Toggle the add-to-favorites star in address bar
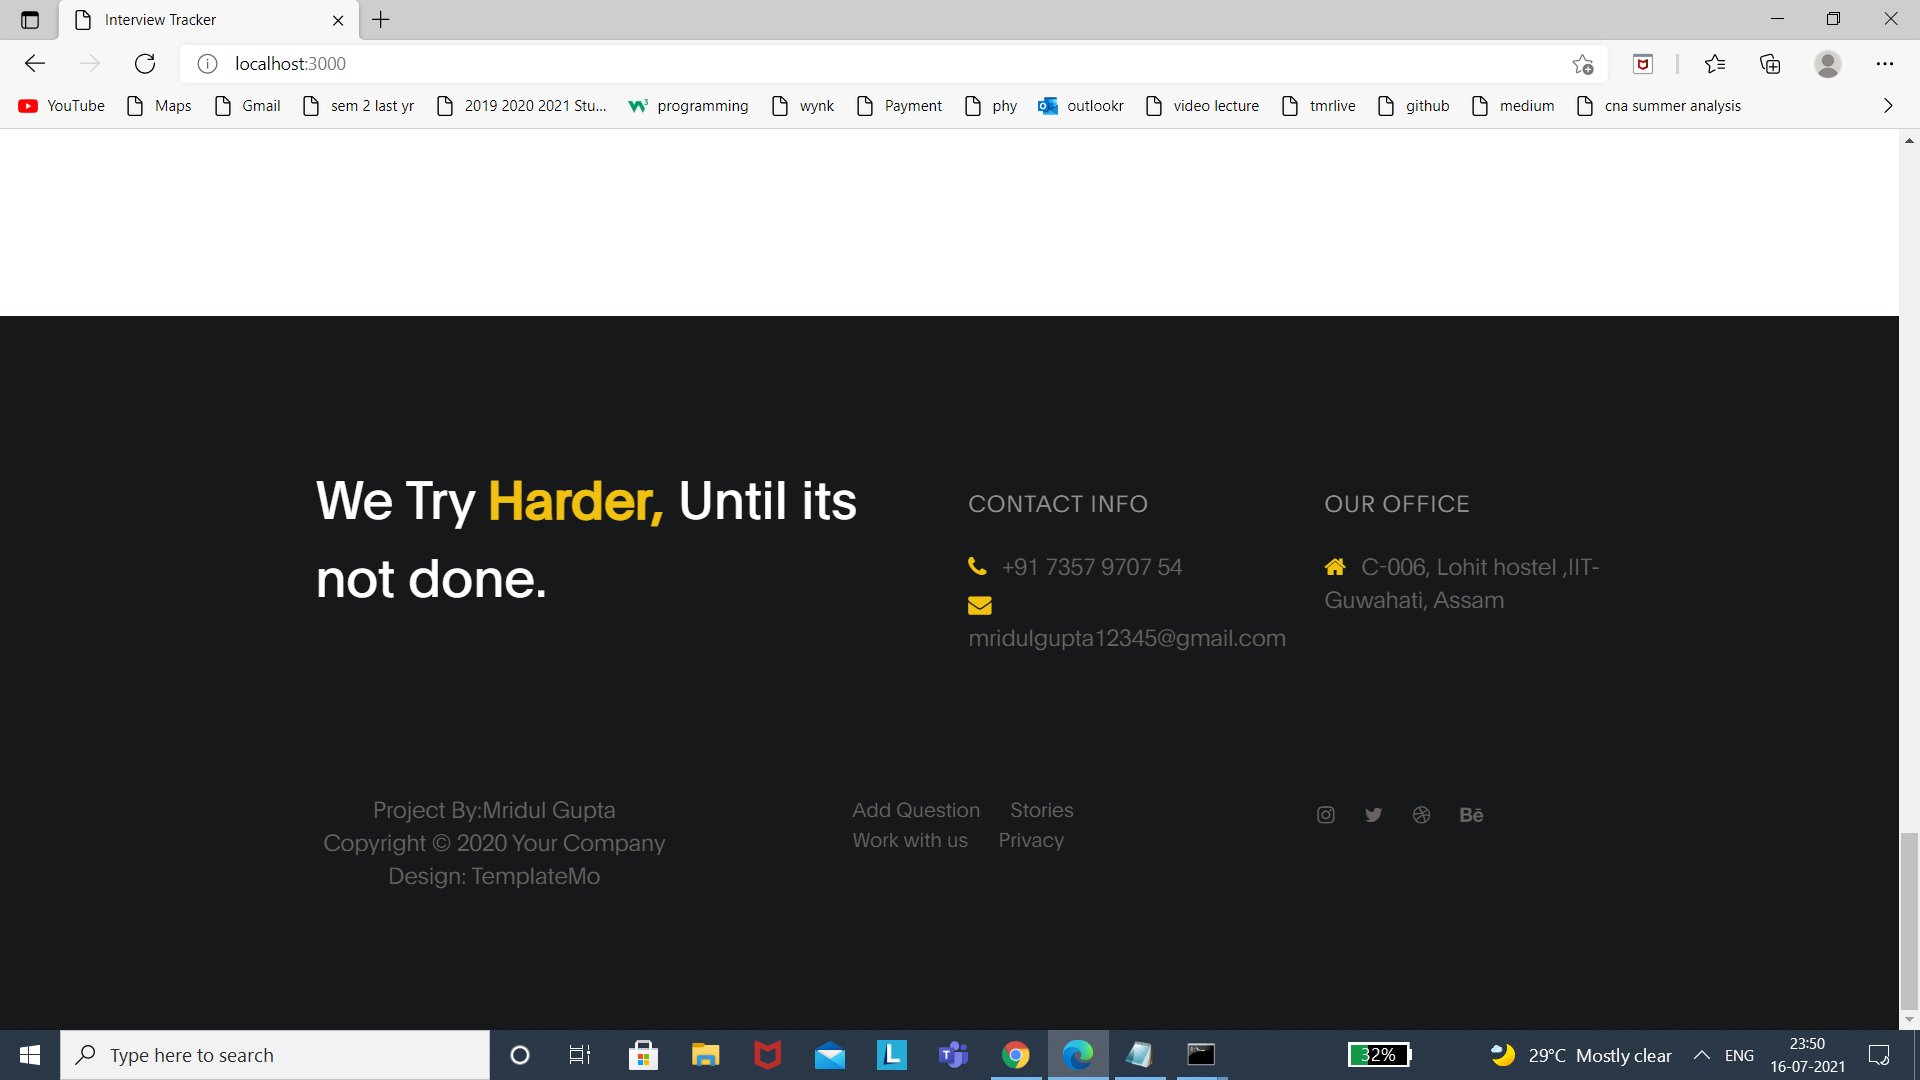The image size is (1920, 1080). [x=1583, y=64]
